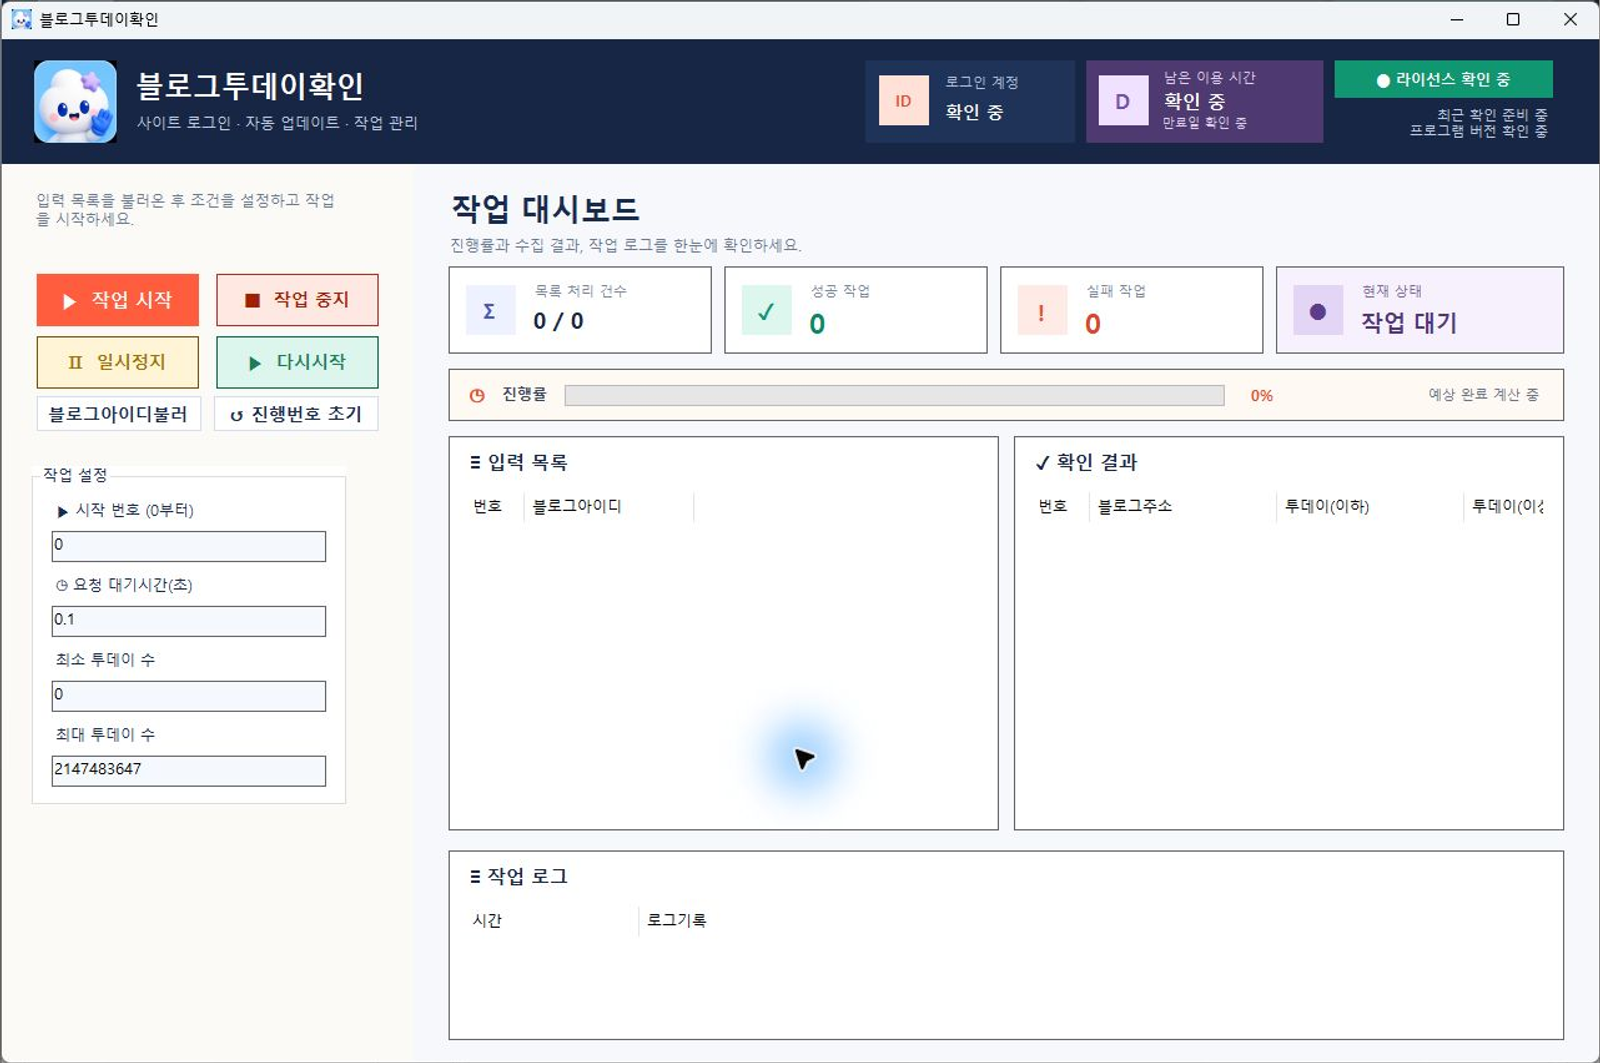Click the sigma icon in processed count card
This screenshot has width=1600, height=1063.
tap(490, 310)
